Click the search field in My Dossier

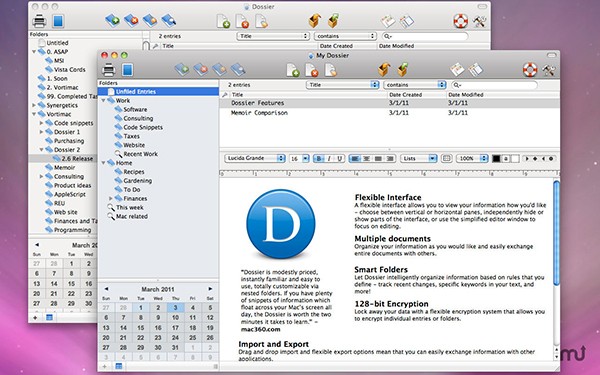click(494, 85)
